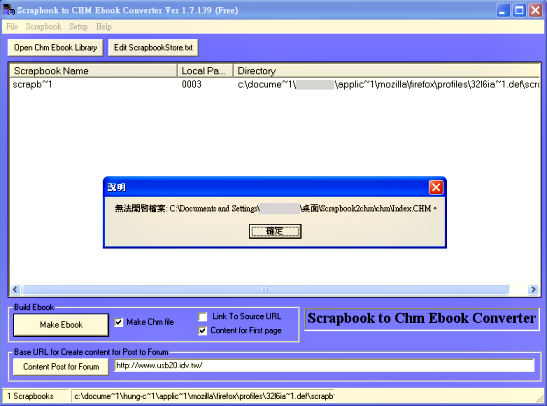This screenshot has width=547, height=406.
Task: Click the Base URL input field
Action: coord(324,366)
